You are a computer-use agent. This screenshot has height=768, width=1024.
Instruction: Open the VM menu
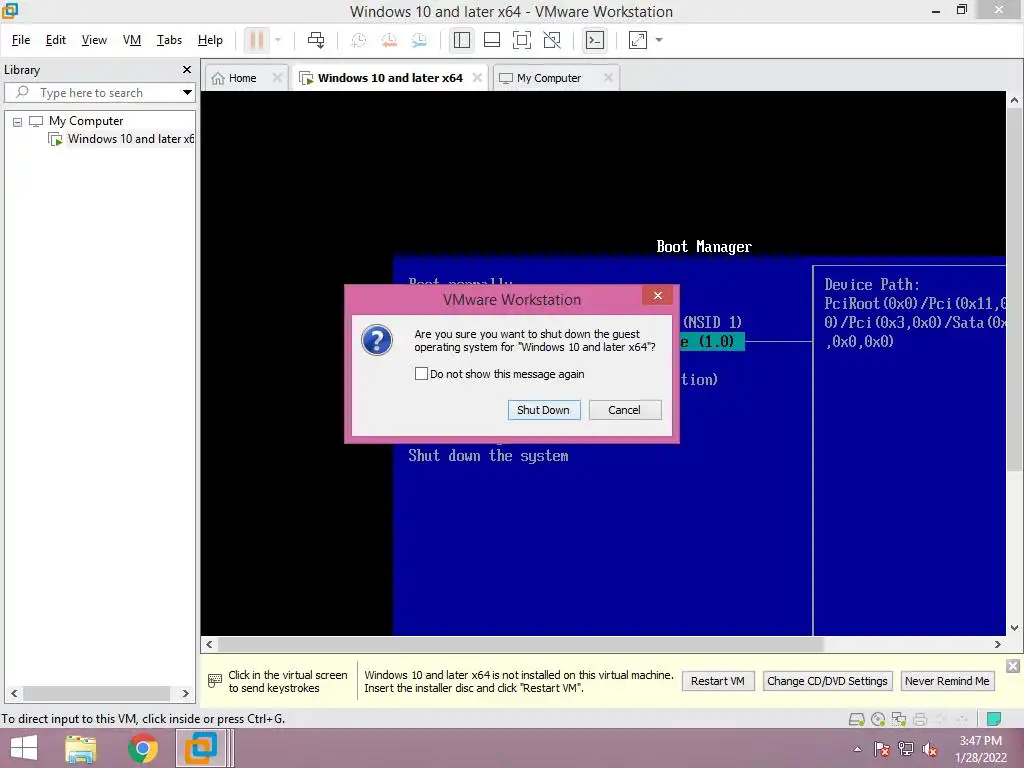[x=132, y=40]
